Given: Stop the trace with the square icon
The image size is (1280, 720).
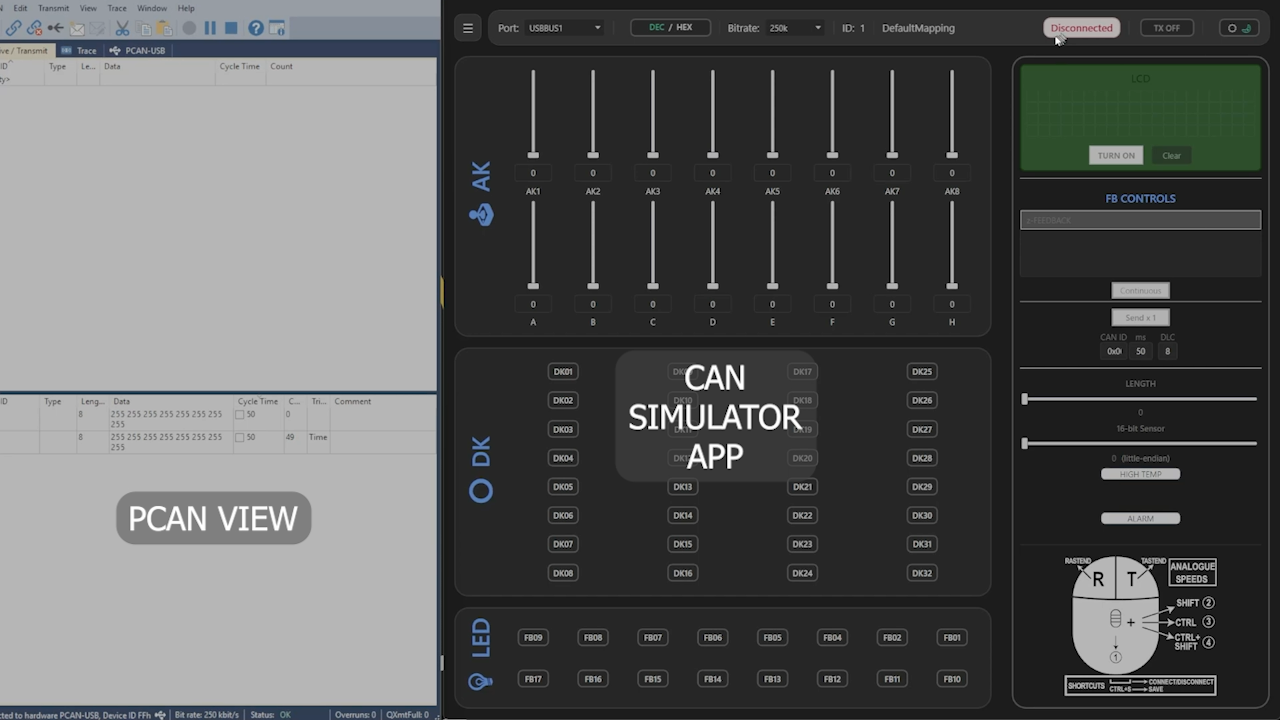Looking at the screenshot, I should [x=231, y=28].
